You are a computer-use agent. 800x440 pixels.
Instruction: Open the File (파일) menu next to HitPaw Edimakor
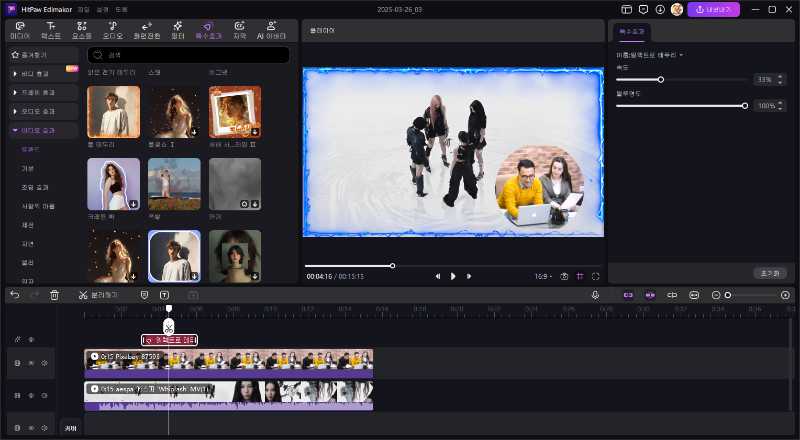pyautogui.click(x=83, y=10)
